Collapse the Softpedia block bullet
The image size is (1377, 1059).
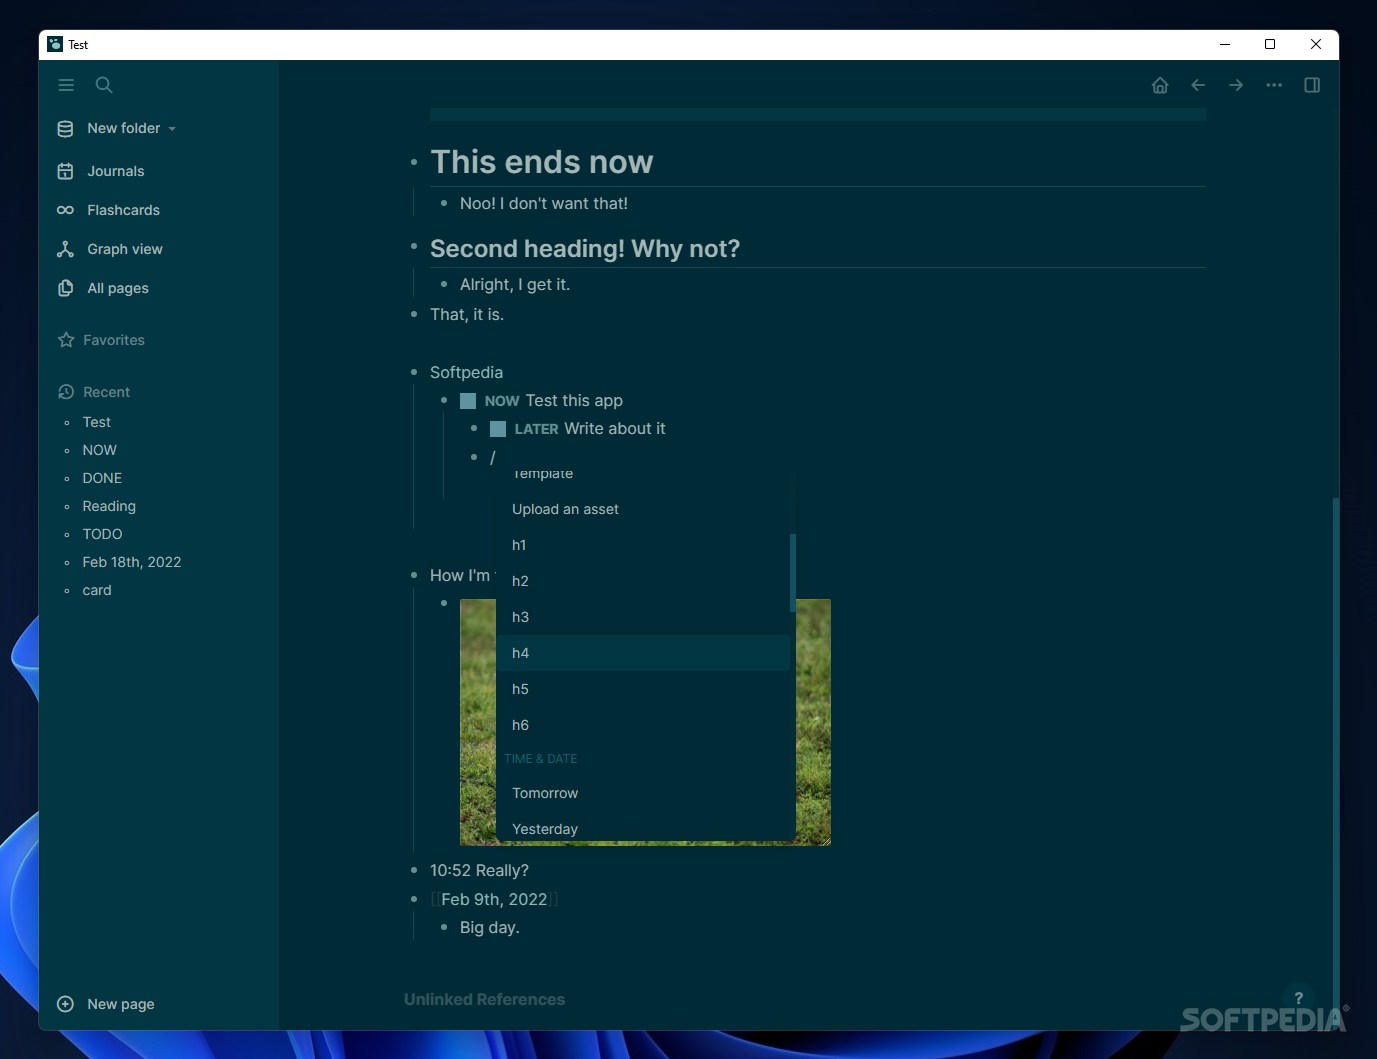[414, 372]
